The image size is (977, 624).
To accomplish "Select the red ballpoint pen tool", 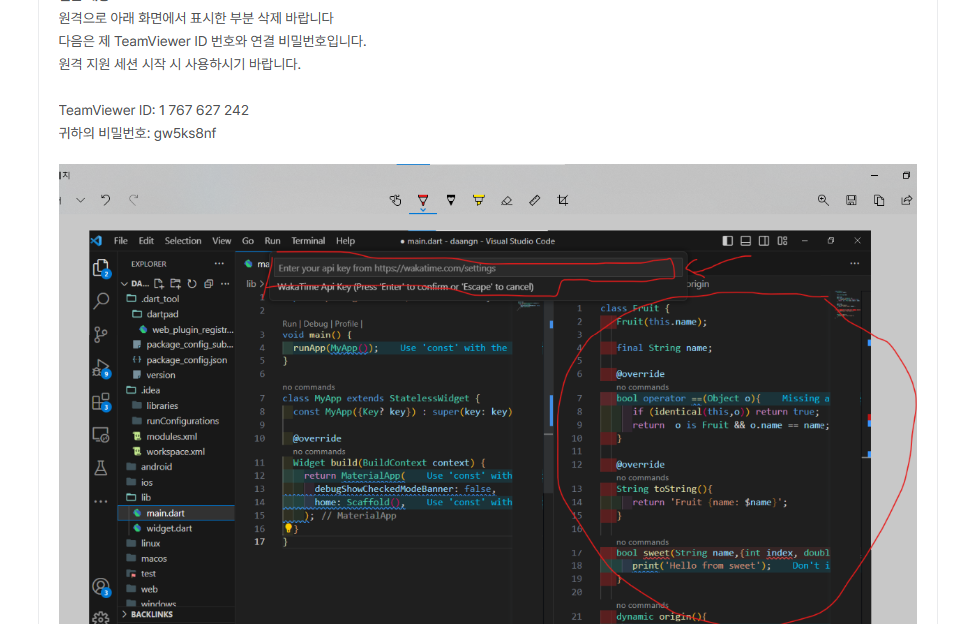I will 423,200.
